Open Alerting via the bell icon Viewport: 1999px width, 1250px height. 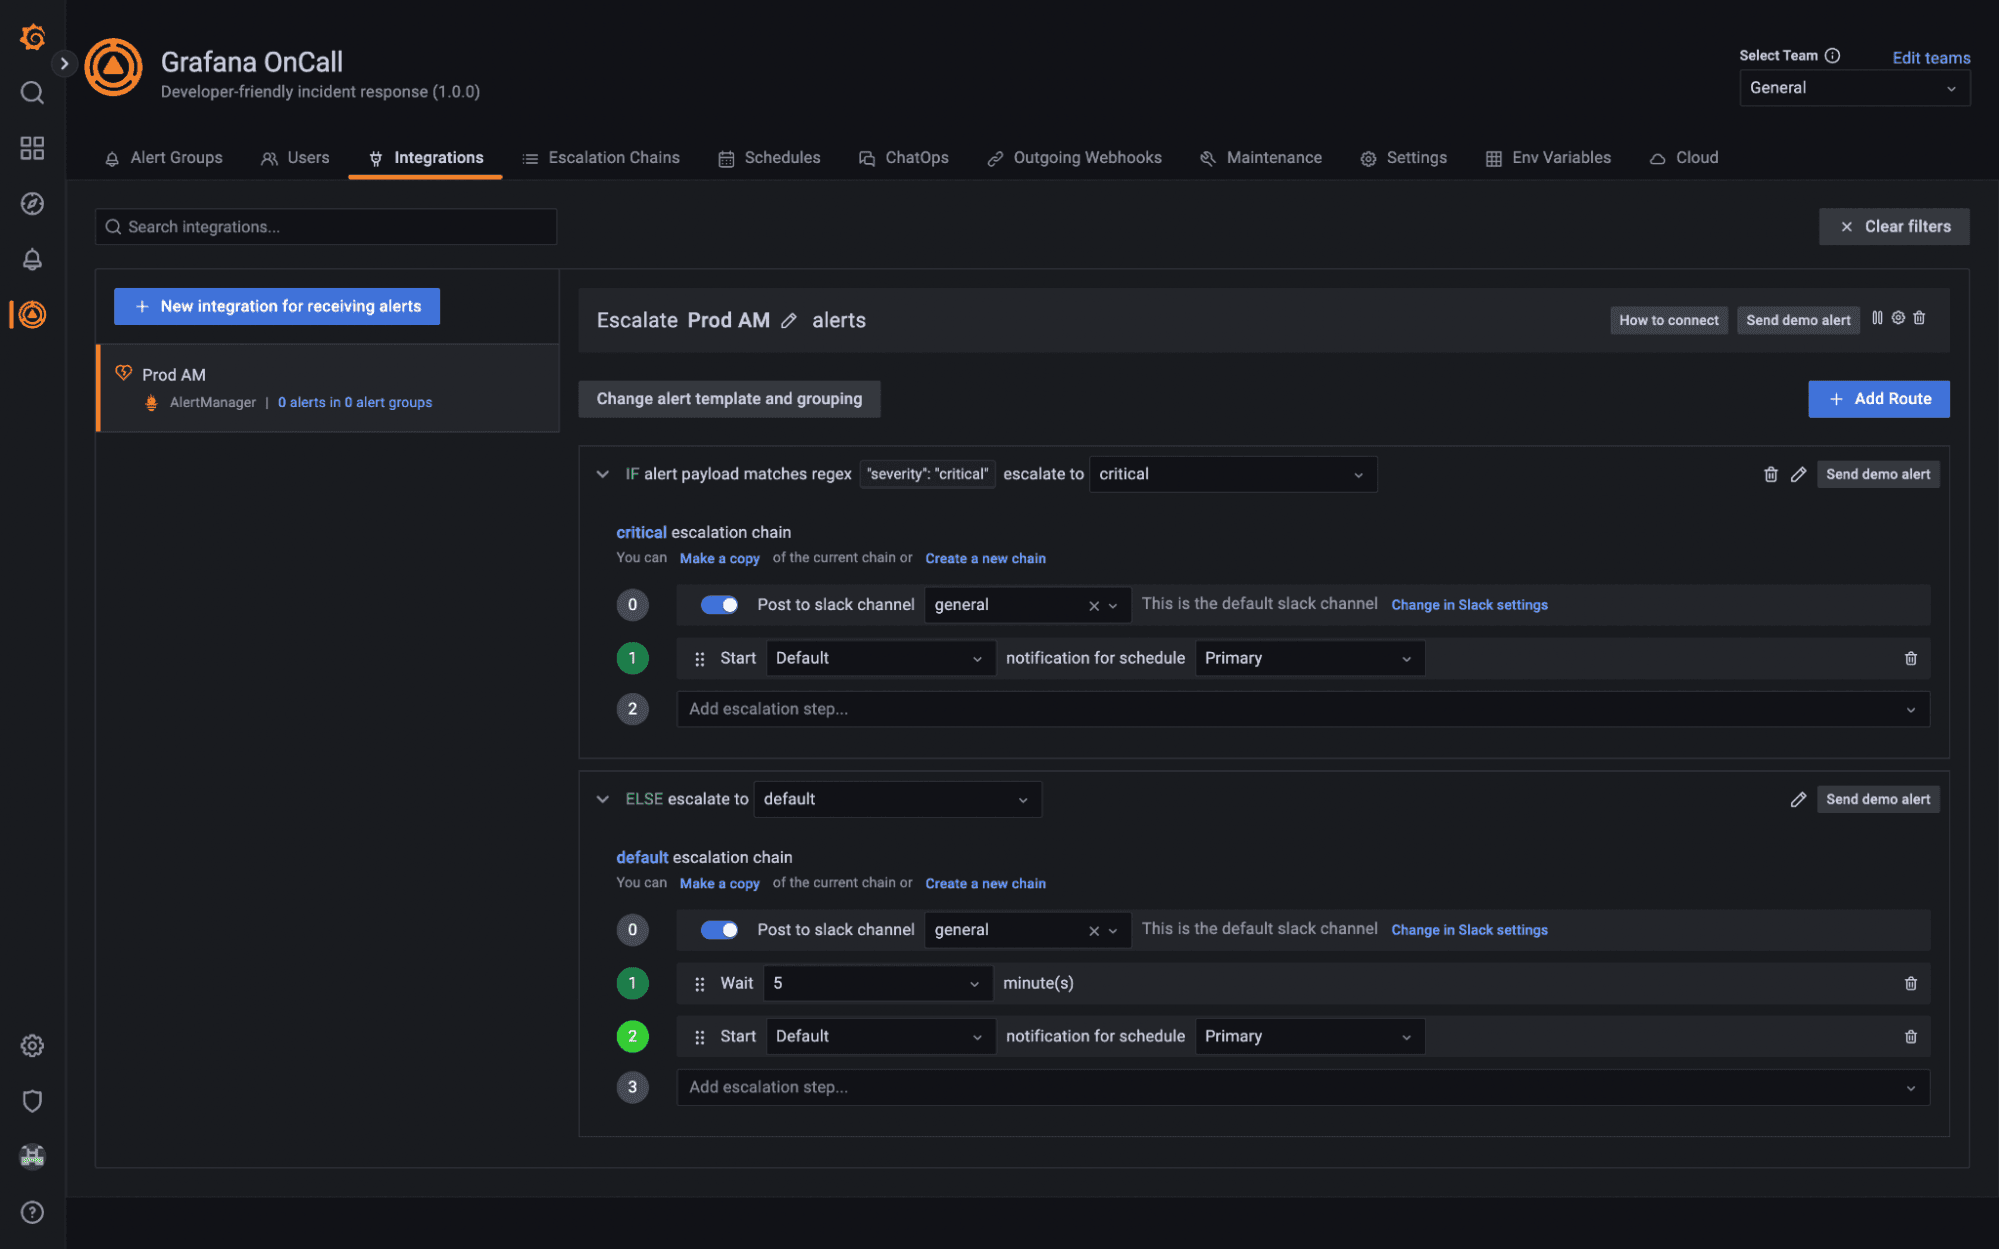(x=31, y=259)
